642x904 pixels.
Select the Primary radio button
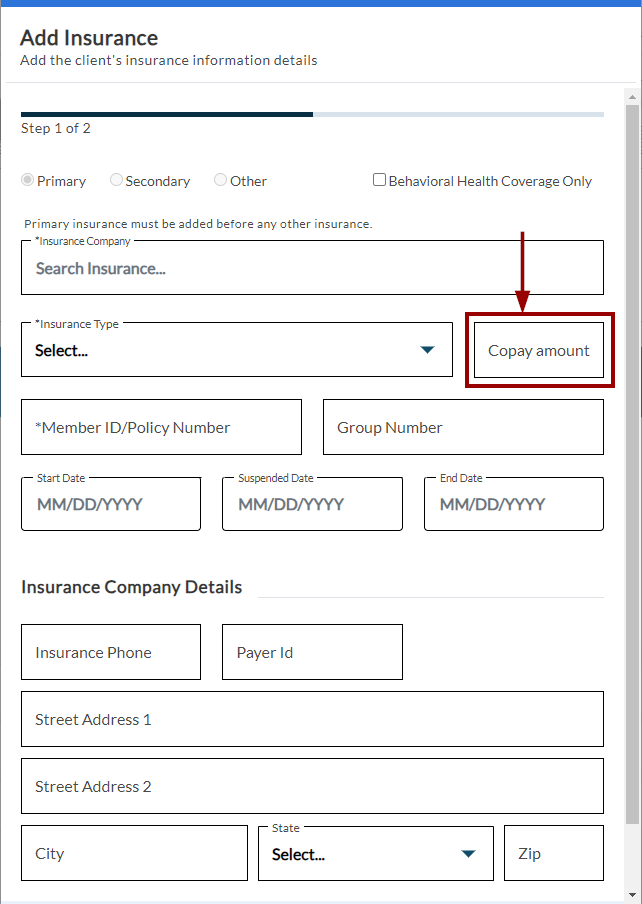pos(27,180)
